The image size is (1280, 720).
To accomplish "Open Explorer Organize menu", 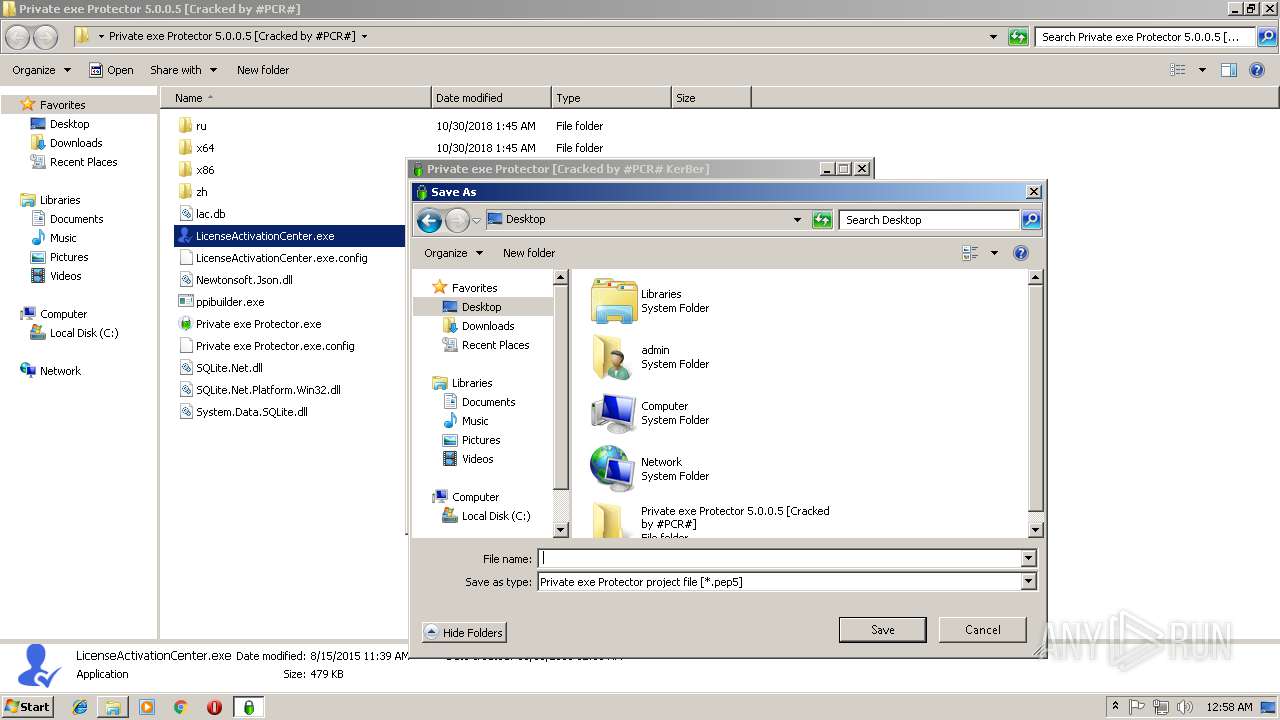I will click(x=41, y=70).
